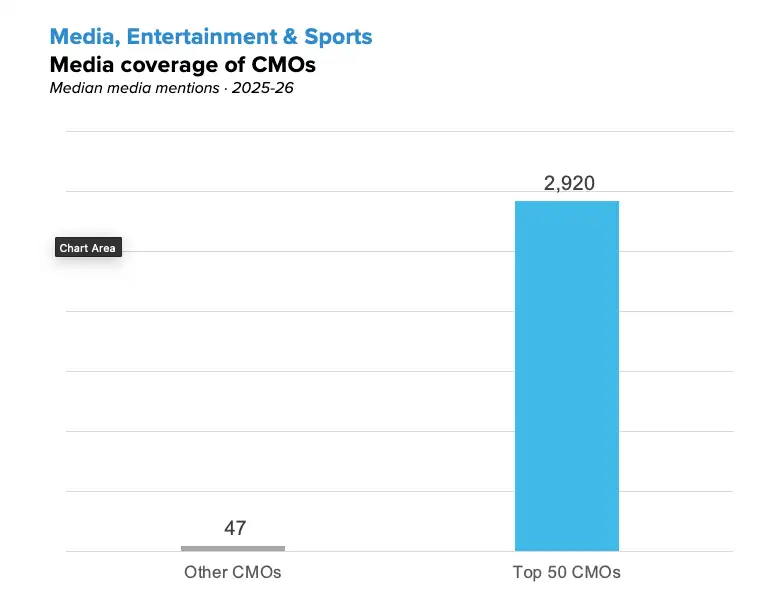This screenshot has height=606, width=783.
Task: Click the word CMOs in bold title
Action: coord(283,64)
